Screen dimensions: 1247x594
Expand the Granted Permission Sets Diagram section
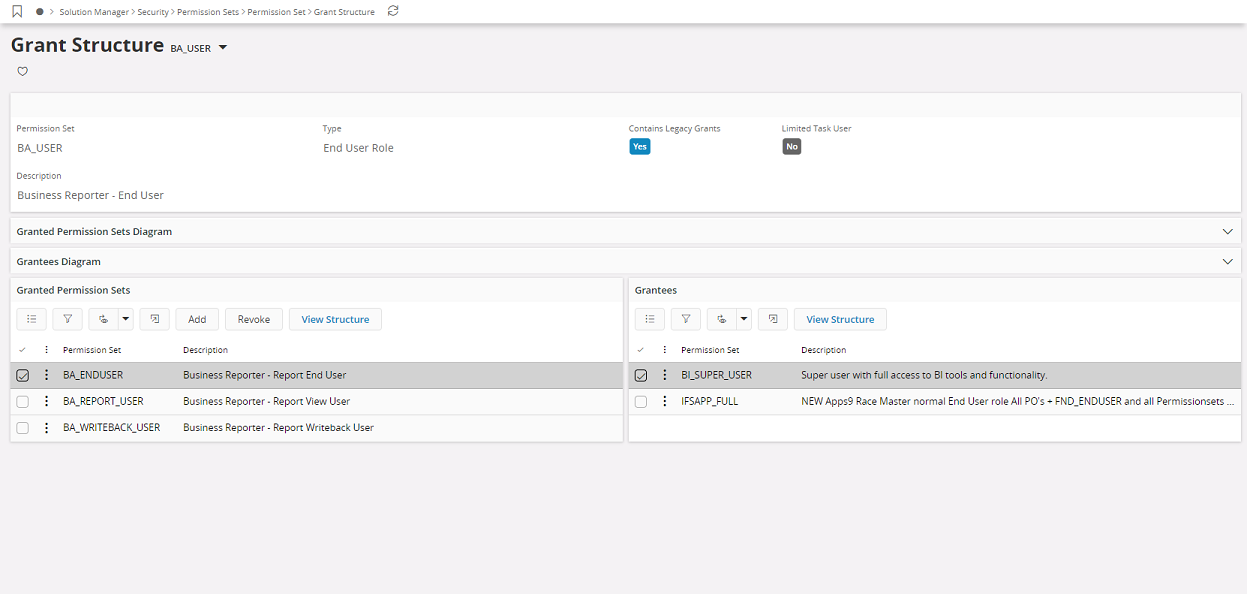(x=1228, y=231)
